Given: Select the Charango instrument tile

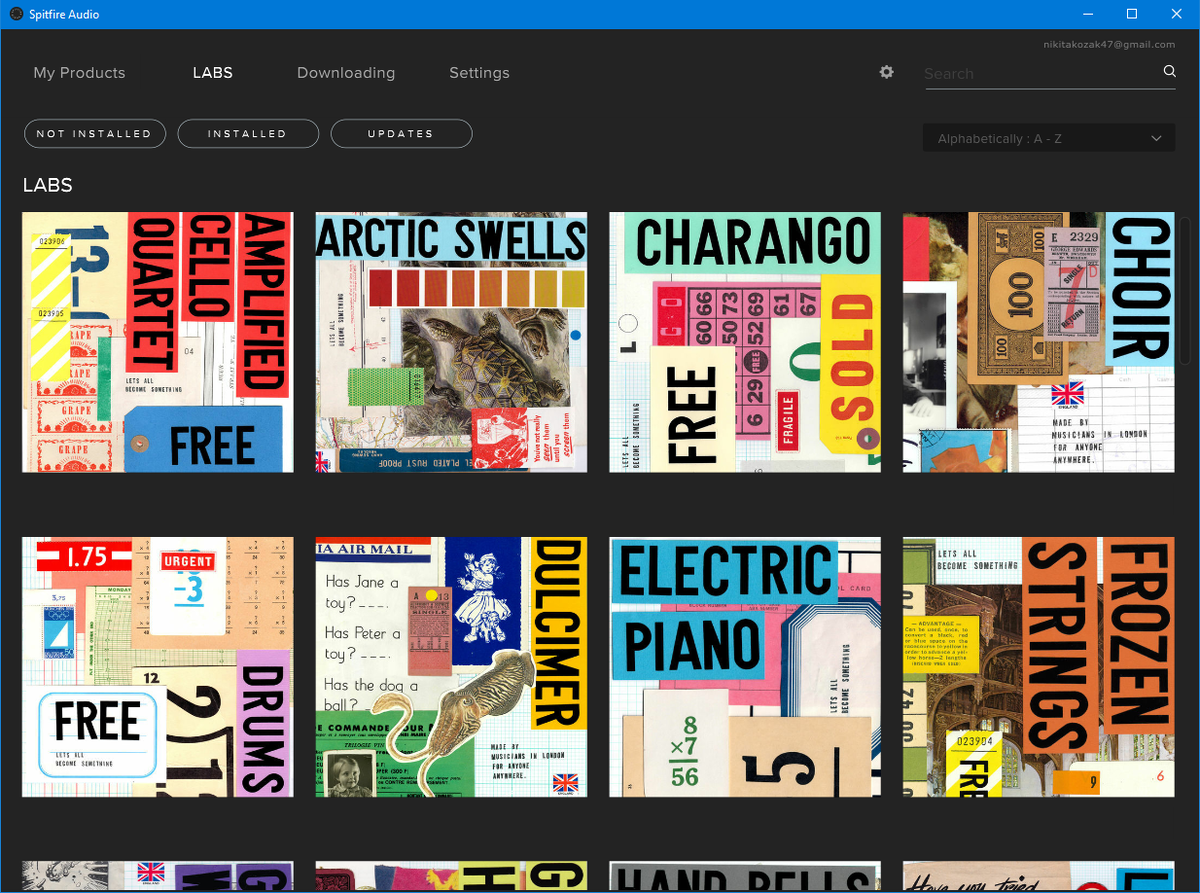Looking at the screenshot, I should click(x=745, y=342).
